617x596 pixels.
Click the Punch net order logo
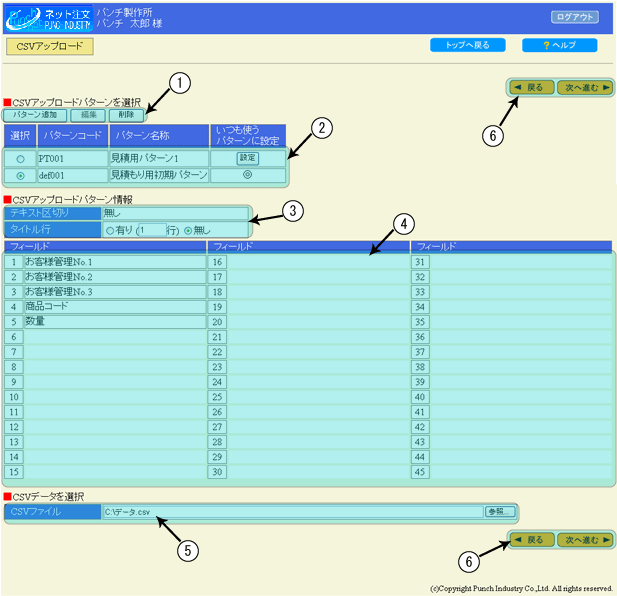click(49, 18)
